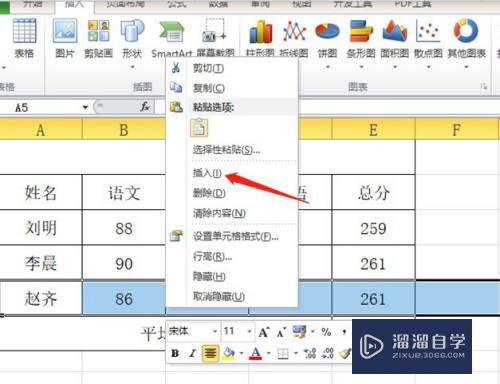Click cell containing 赵齐

pyautogui.click(x=41, y=298)
